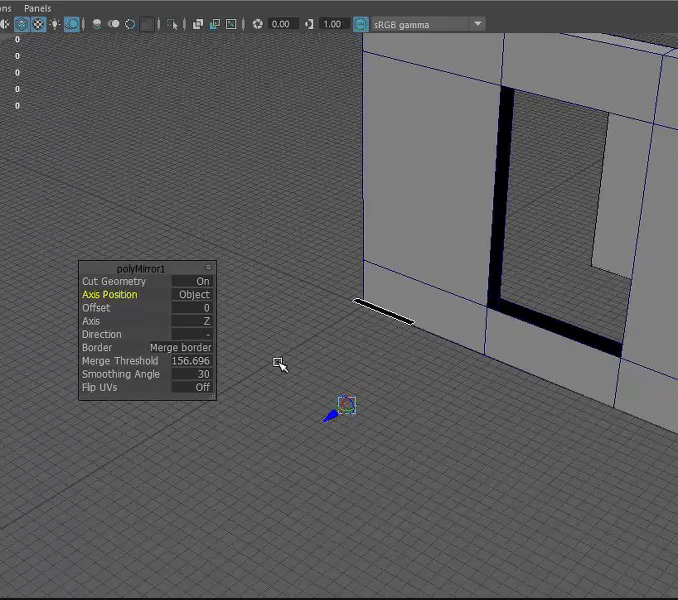678x600 pixels.
Task: Toggle the Motion blur icon
Action: [114, 24]
